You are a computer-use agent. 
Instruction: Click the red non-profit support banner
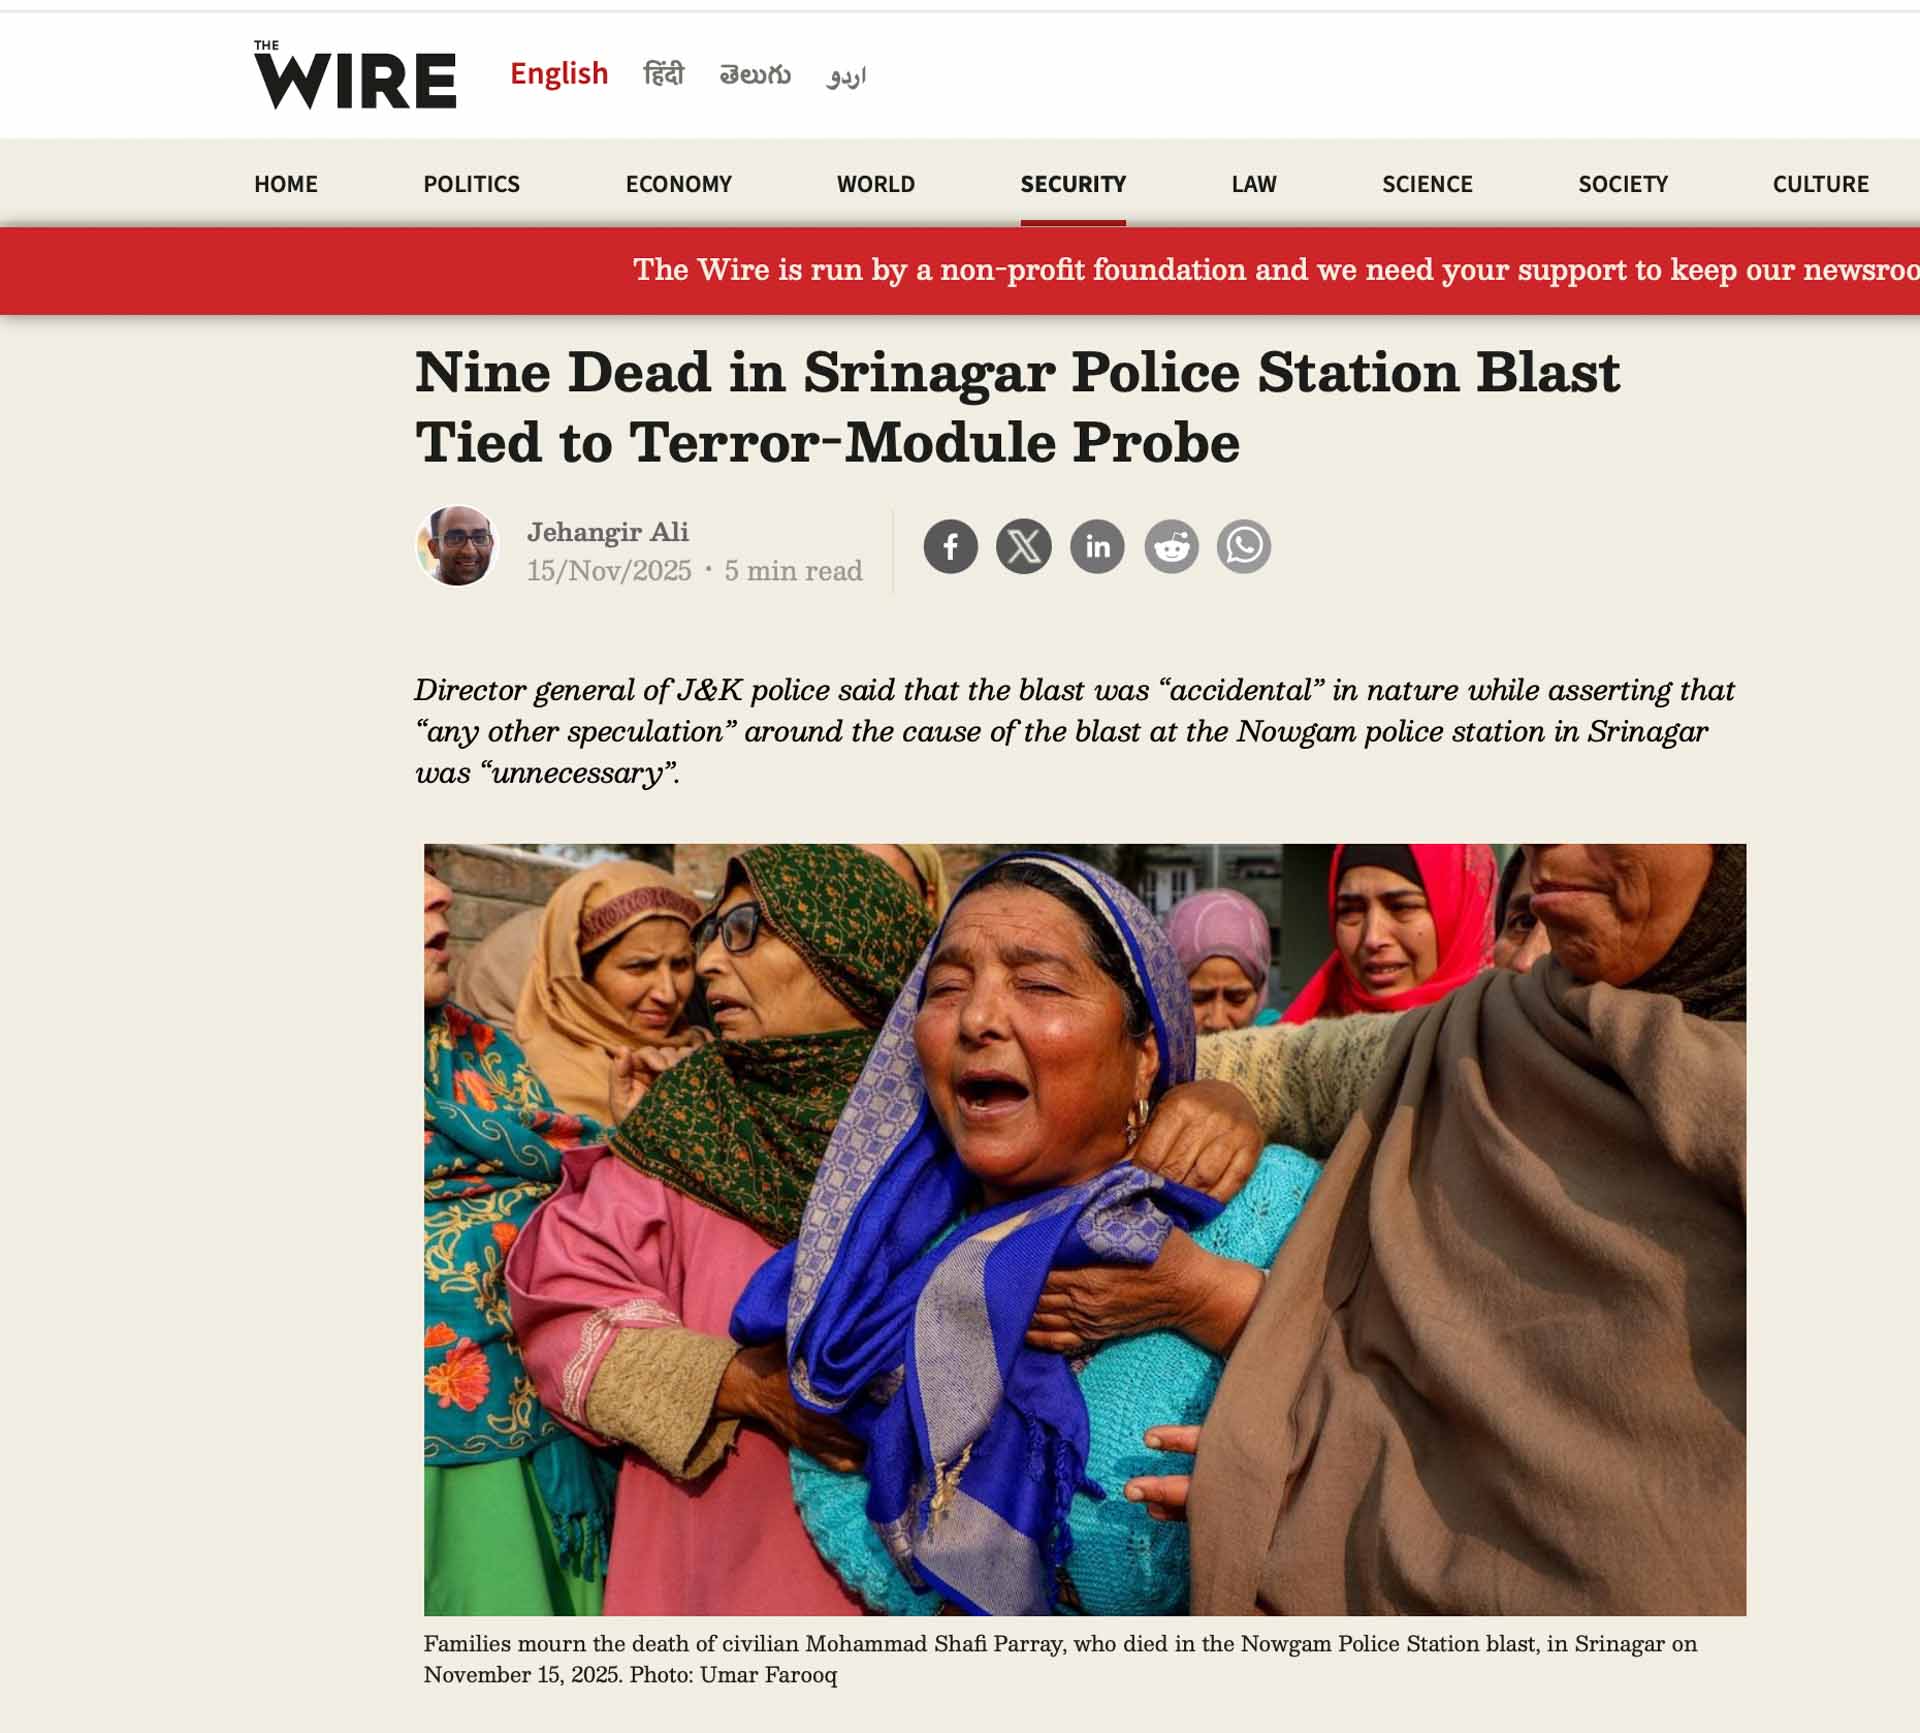(960, 270)
